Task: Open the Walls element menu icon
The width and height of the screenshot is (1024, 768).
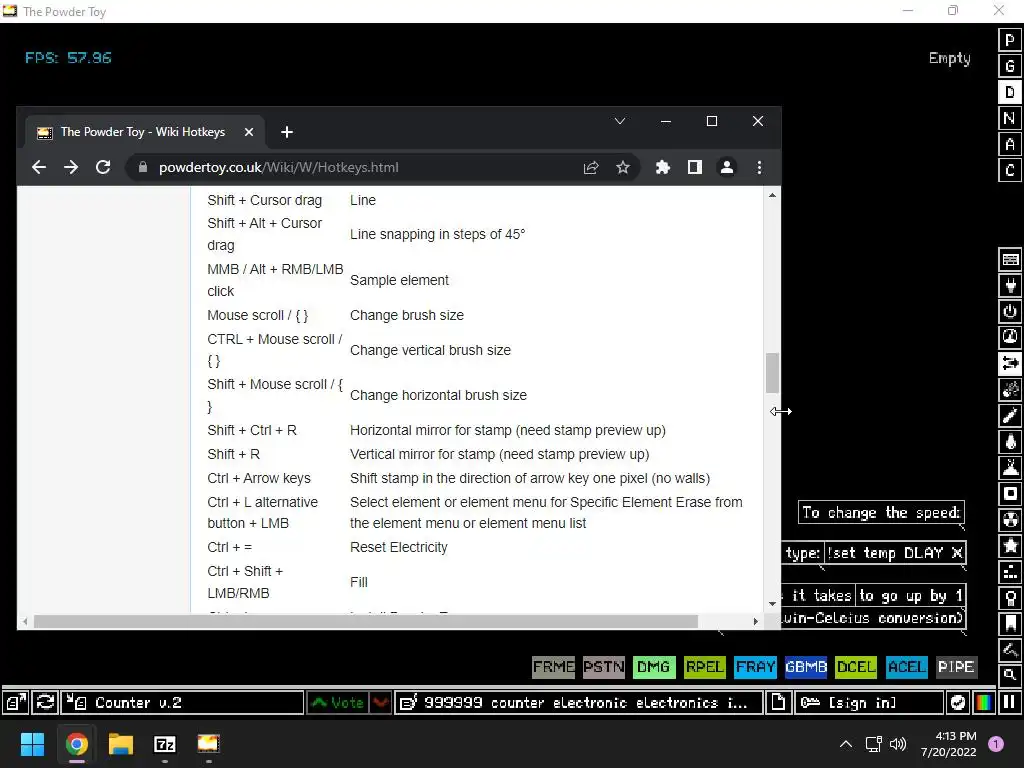Action: pos(1010,259)
